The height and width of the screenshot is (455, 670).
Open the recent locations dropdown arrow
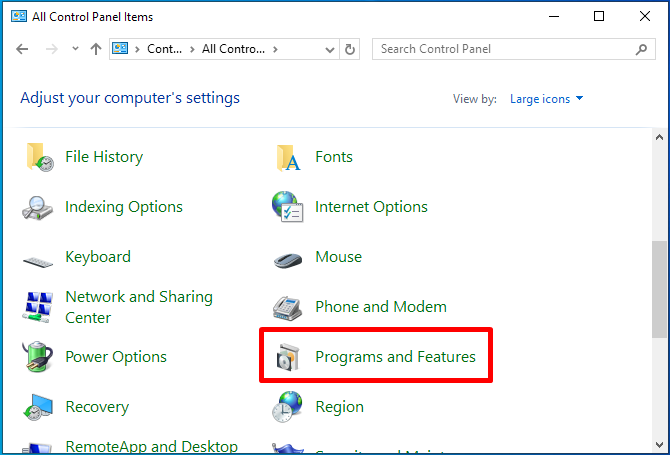click(75, 49)
